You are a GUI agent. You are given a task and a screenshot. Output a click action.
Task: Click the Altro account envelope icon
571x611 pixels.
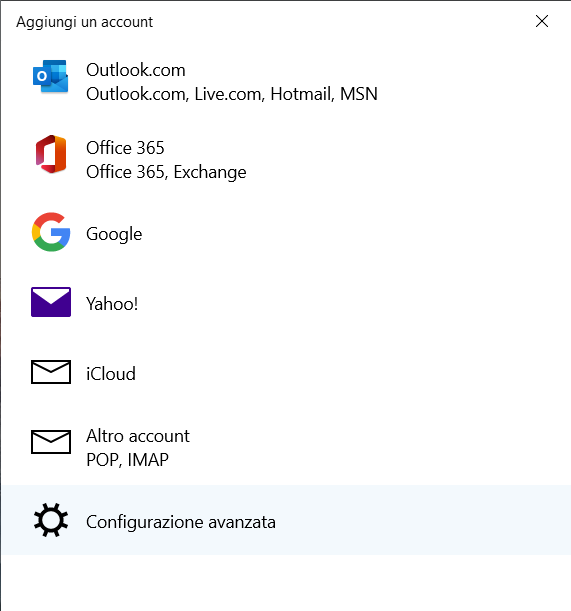51,442
